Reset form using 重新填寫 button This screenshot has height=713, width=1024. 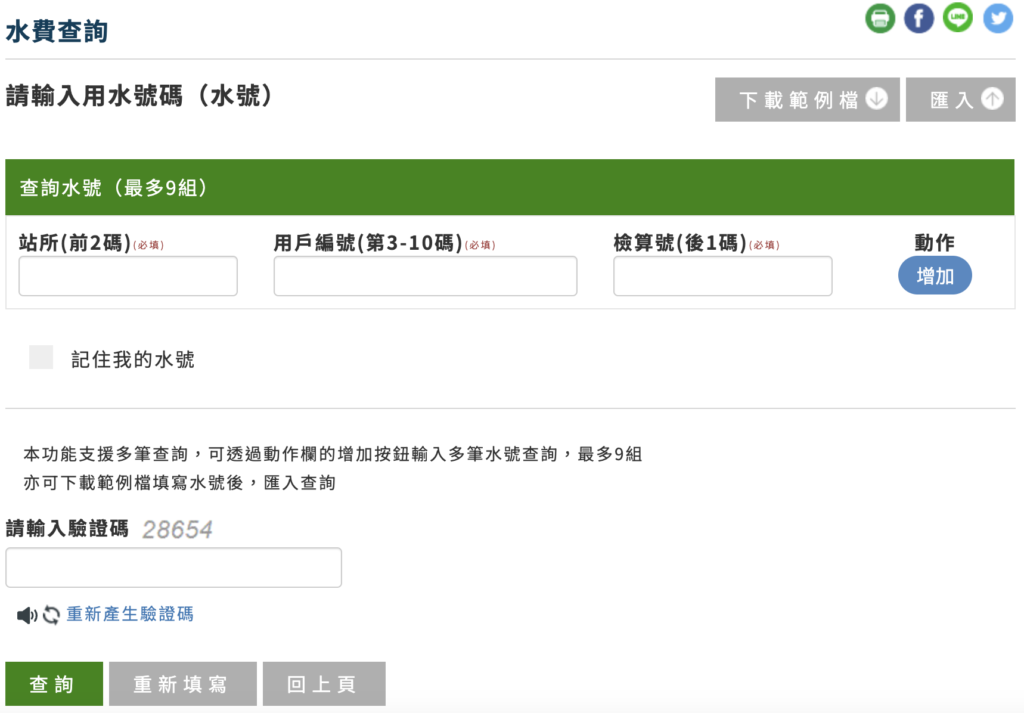coord(182,684)
